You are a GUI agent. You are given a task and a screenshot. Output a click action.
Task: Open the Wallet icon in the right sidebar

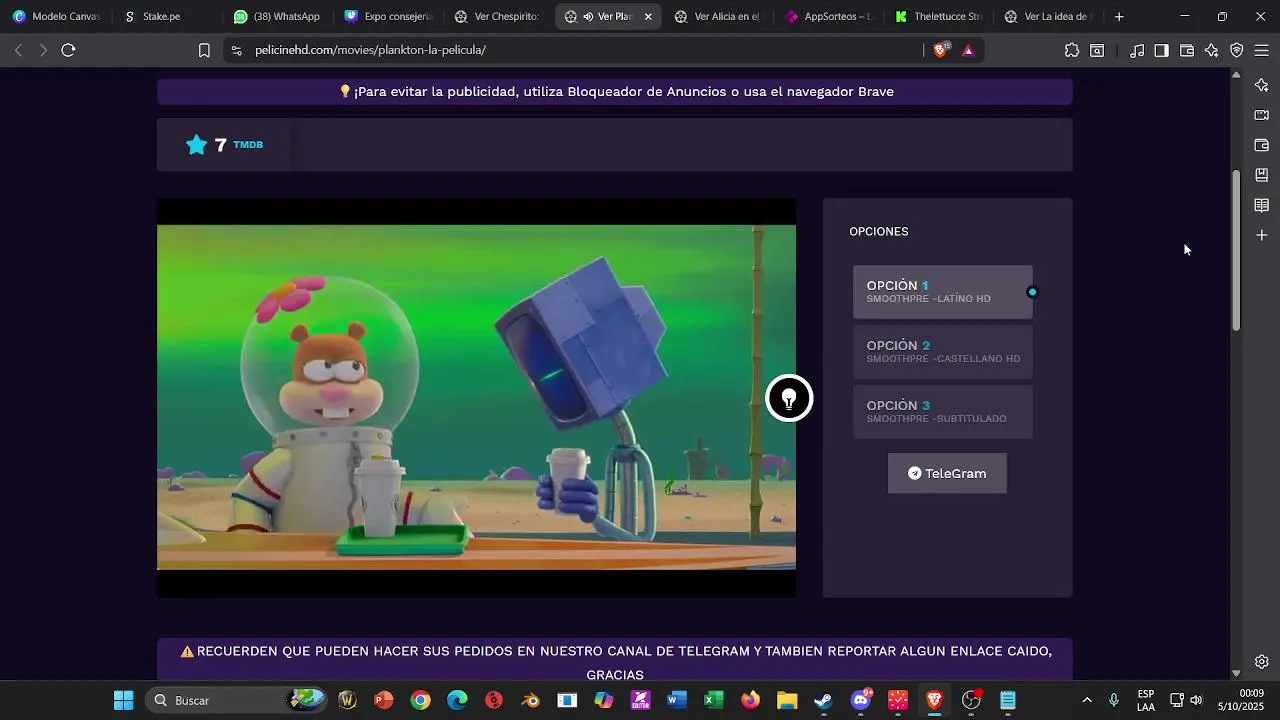[1262, 145]
